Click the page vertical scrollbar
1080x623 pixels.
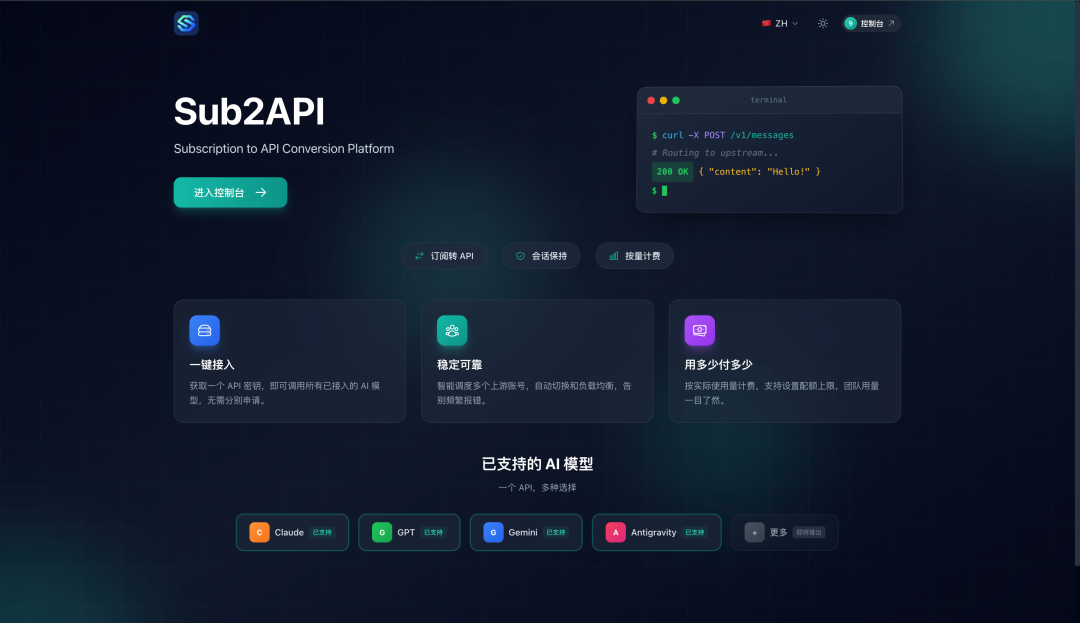[1077, 282]
